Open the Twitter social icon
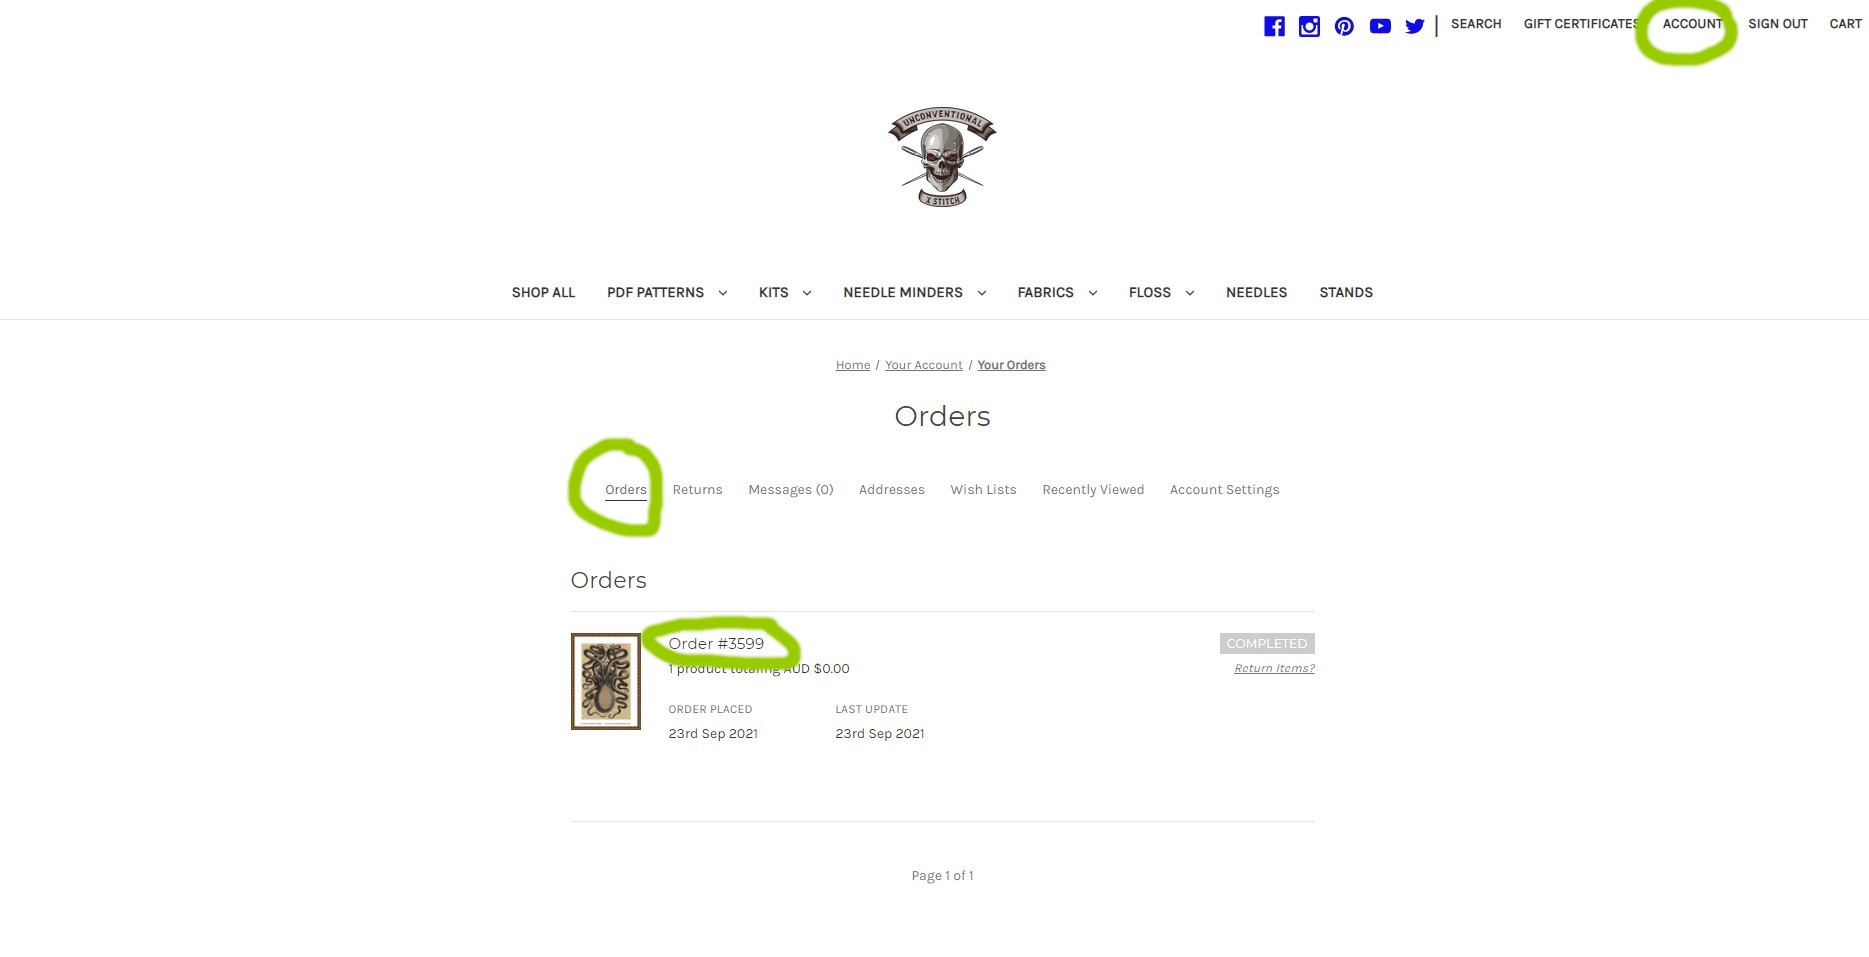Viewport: 1869px width, 957px height. pos(1414,26)
